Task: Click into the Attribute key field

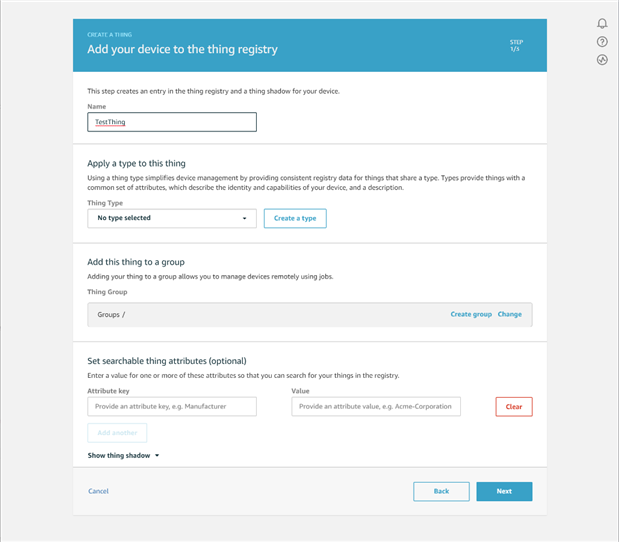Action: click(171, 406)
